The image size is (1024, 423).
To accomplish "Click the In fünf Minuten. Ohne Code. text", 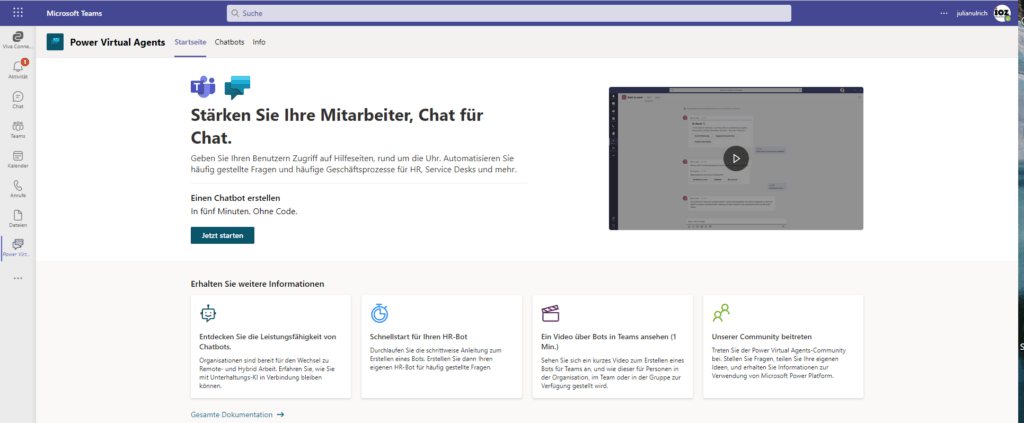I will pyautogui.click(x=244, y=212).
